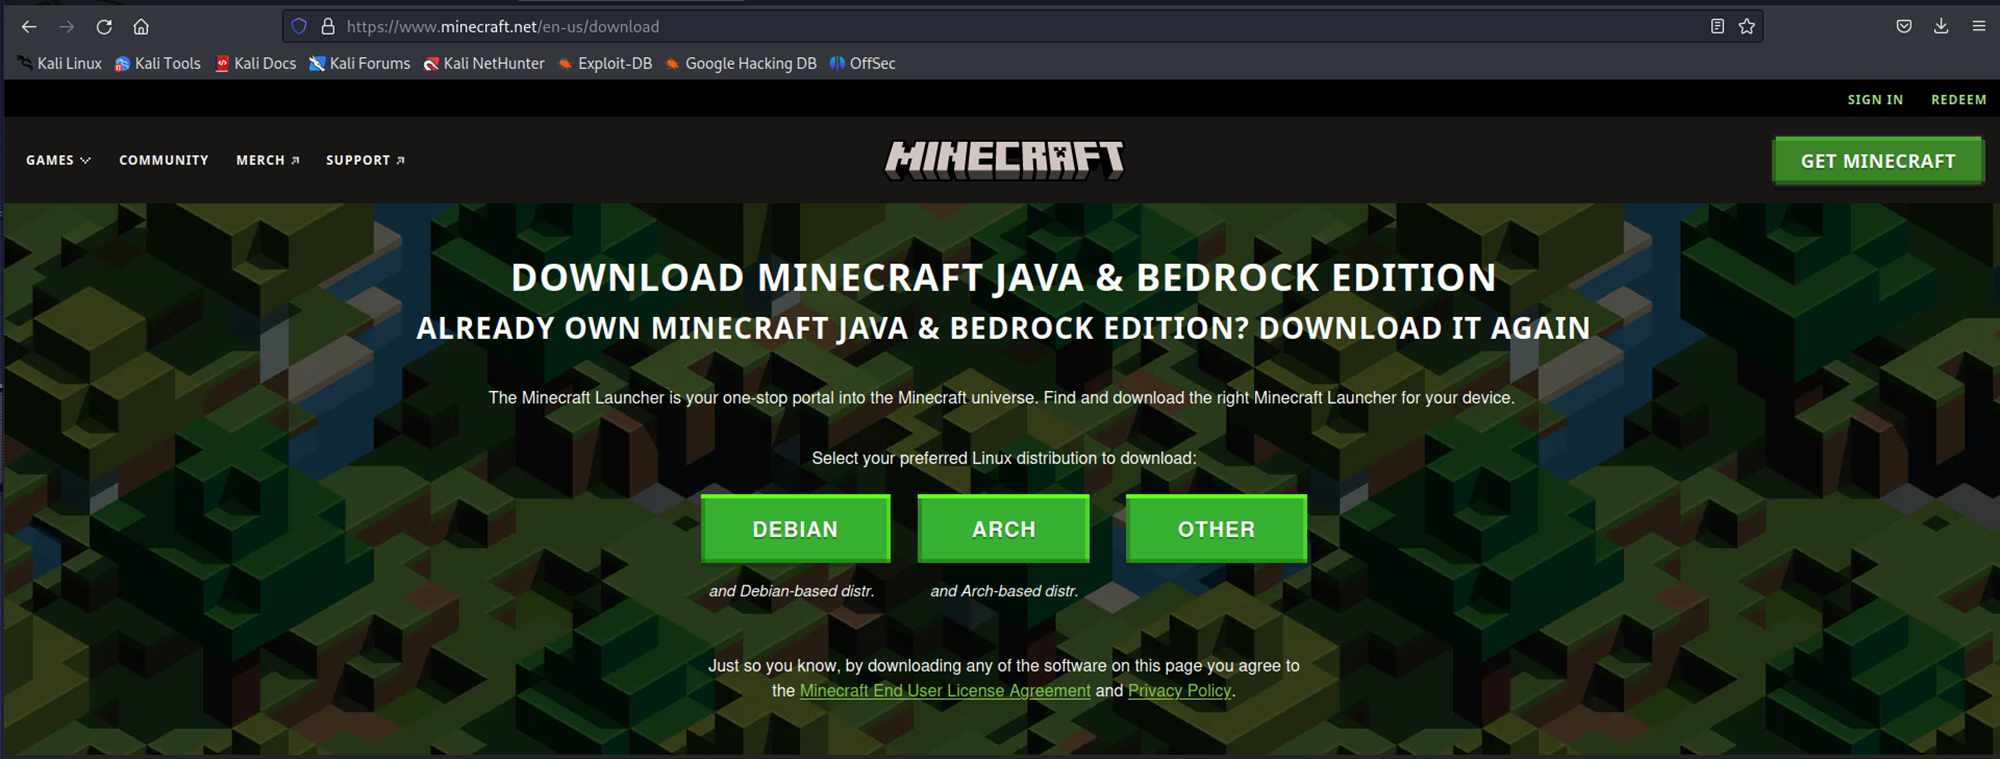
Task: Click the 'Already own Minecraft' subheading
Action: pos(1003,328)
